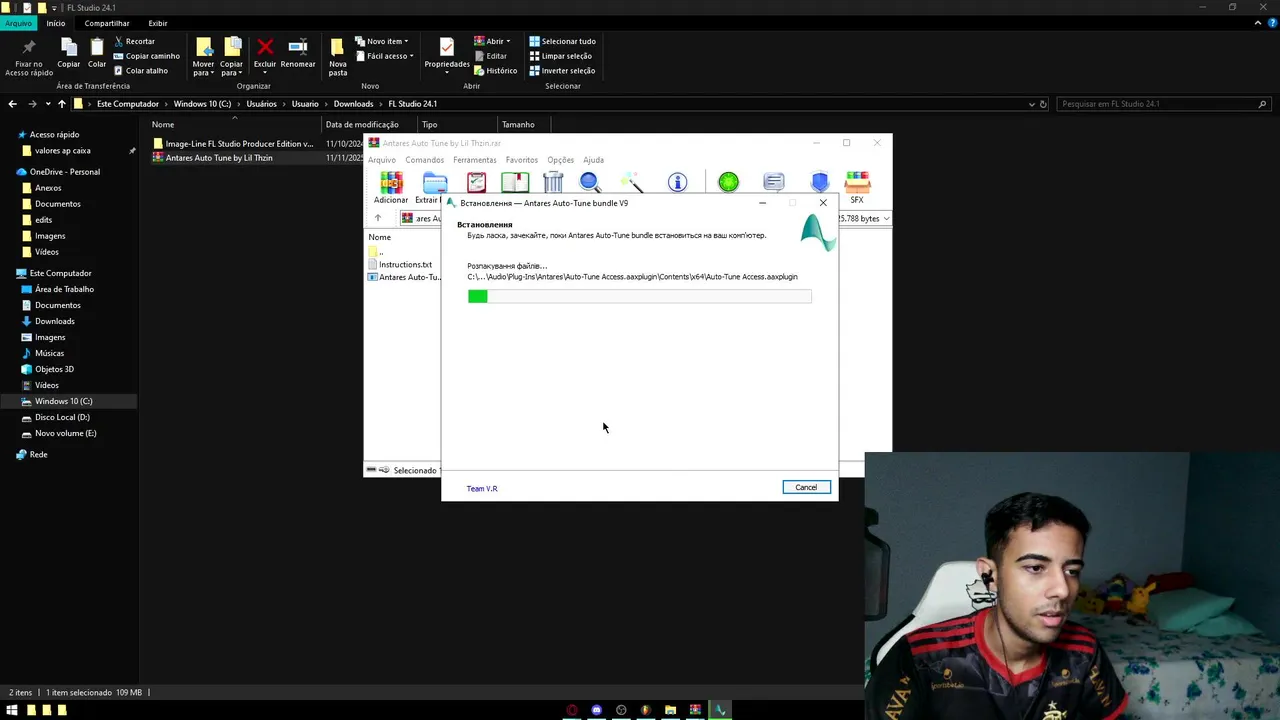This screenshot has width=1280, height=720.
Task: Click the installer's green progress bar
Action: coord(477,296)
